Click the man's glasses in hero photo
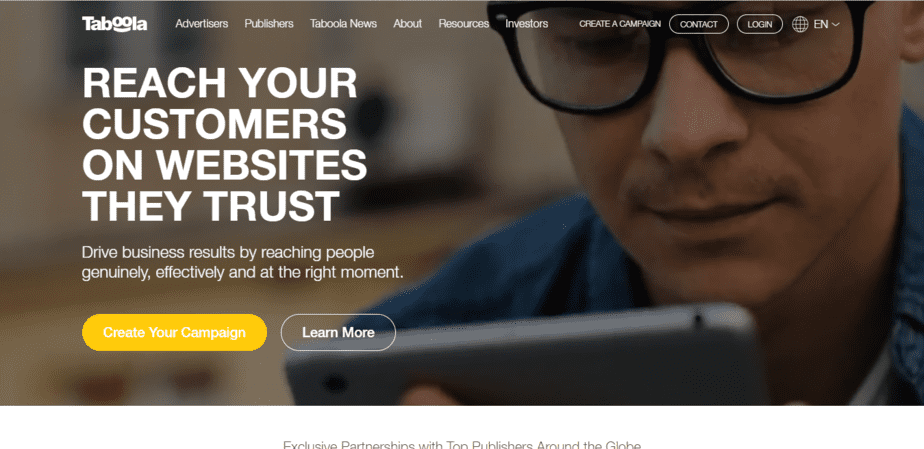The height and width of the screenshot is (449, 924). point(678,53)
